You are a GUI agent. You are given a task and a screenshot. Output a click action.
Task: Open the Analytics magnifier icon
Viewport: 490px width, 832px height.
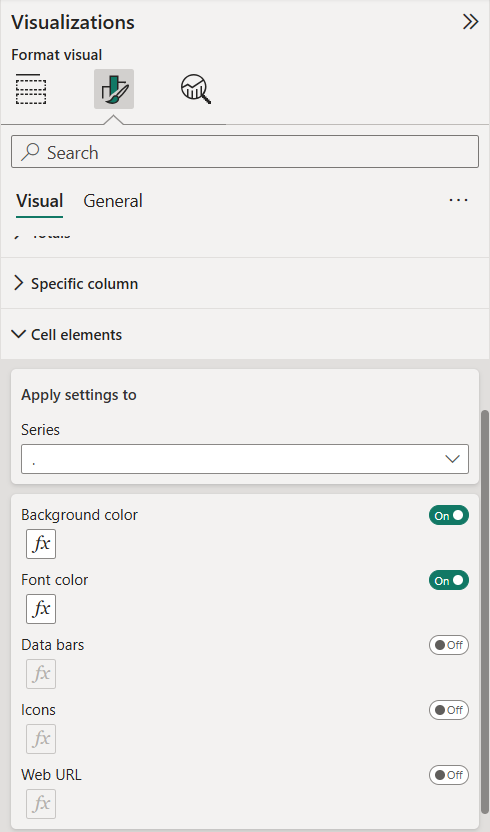click(x=196, y=89)
